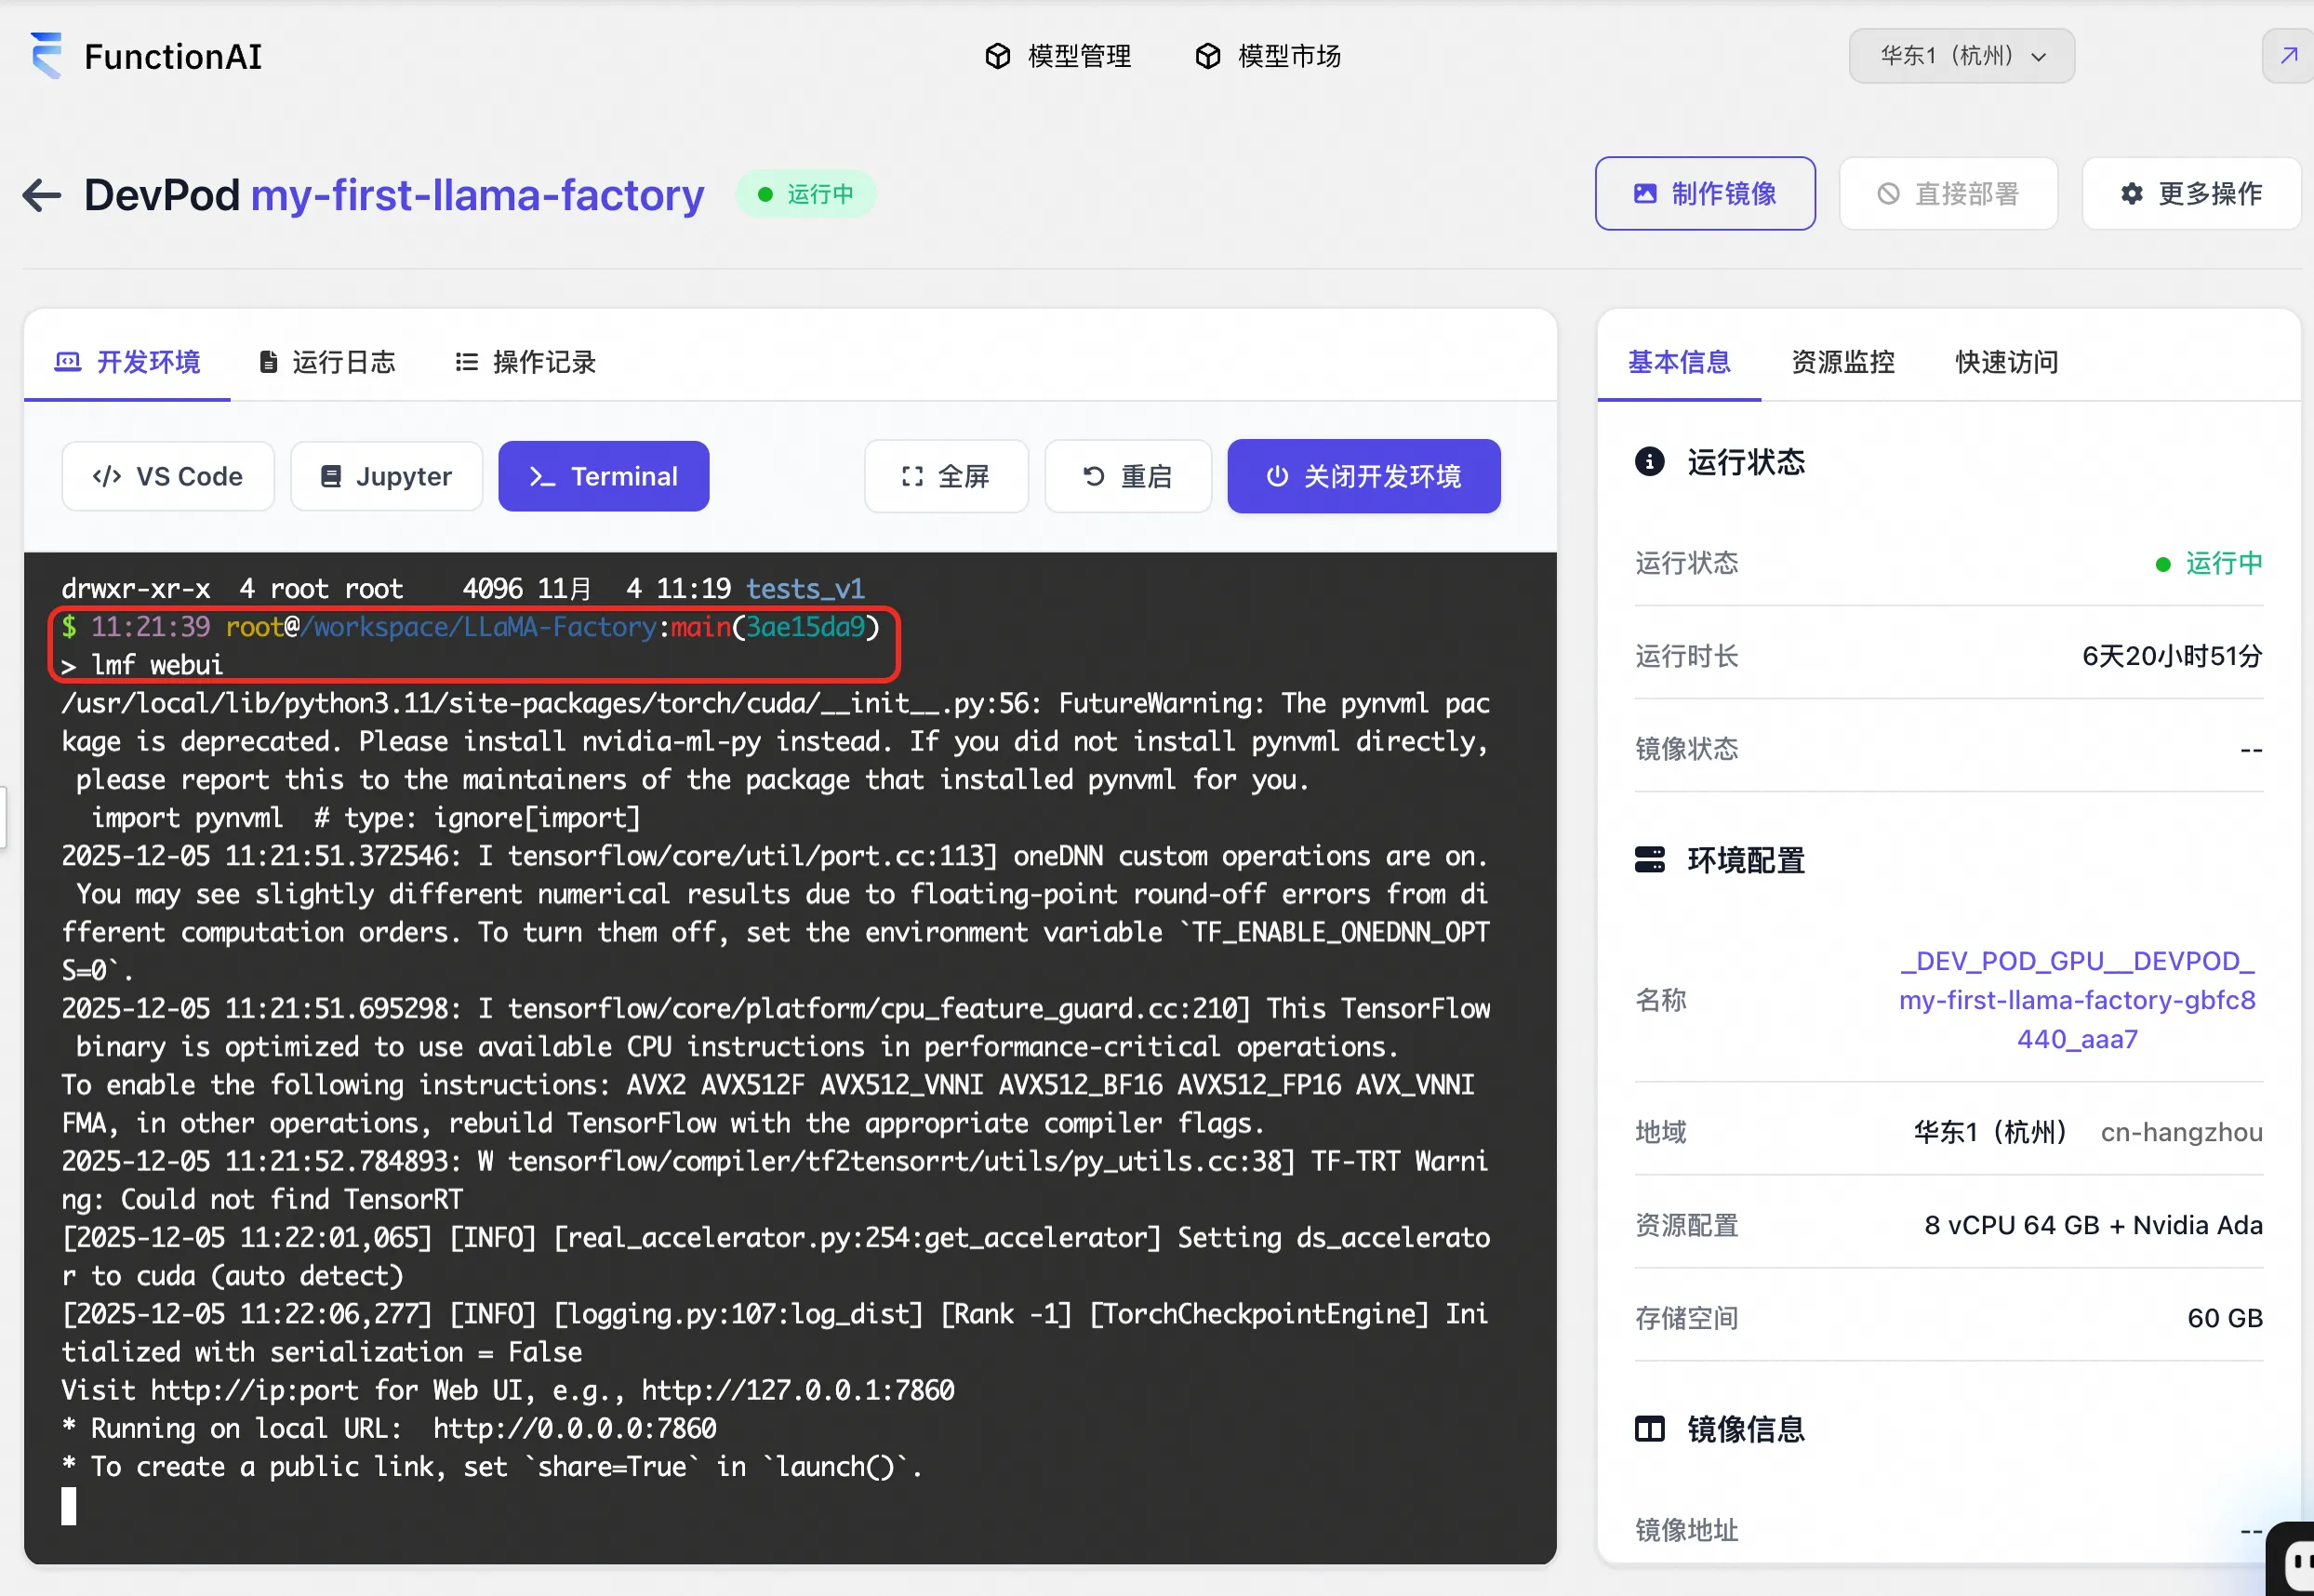Open the 华东1（杭州） region dropdown
The height and width of the screenshot is (1596, 2314).
coord(1961,56)
